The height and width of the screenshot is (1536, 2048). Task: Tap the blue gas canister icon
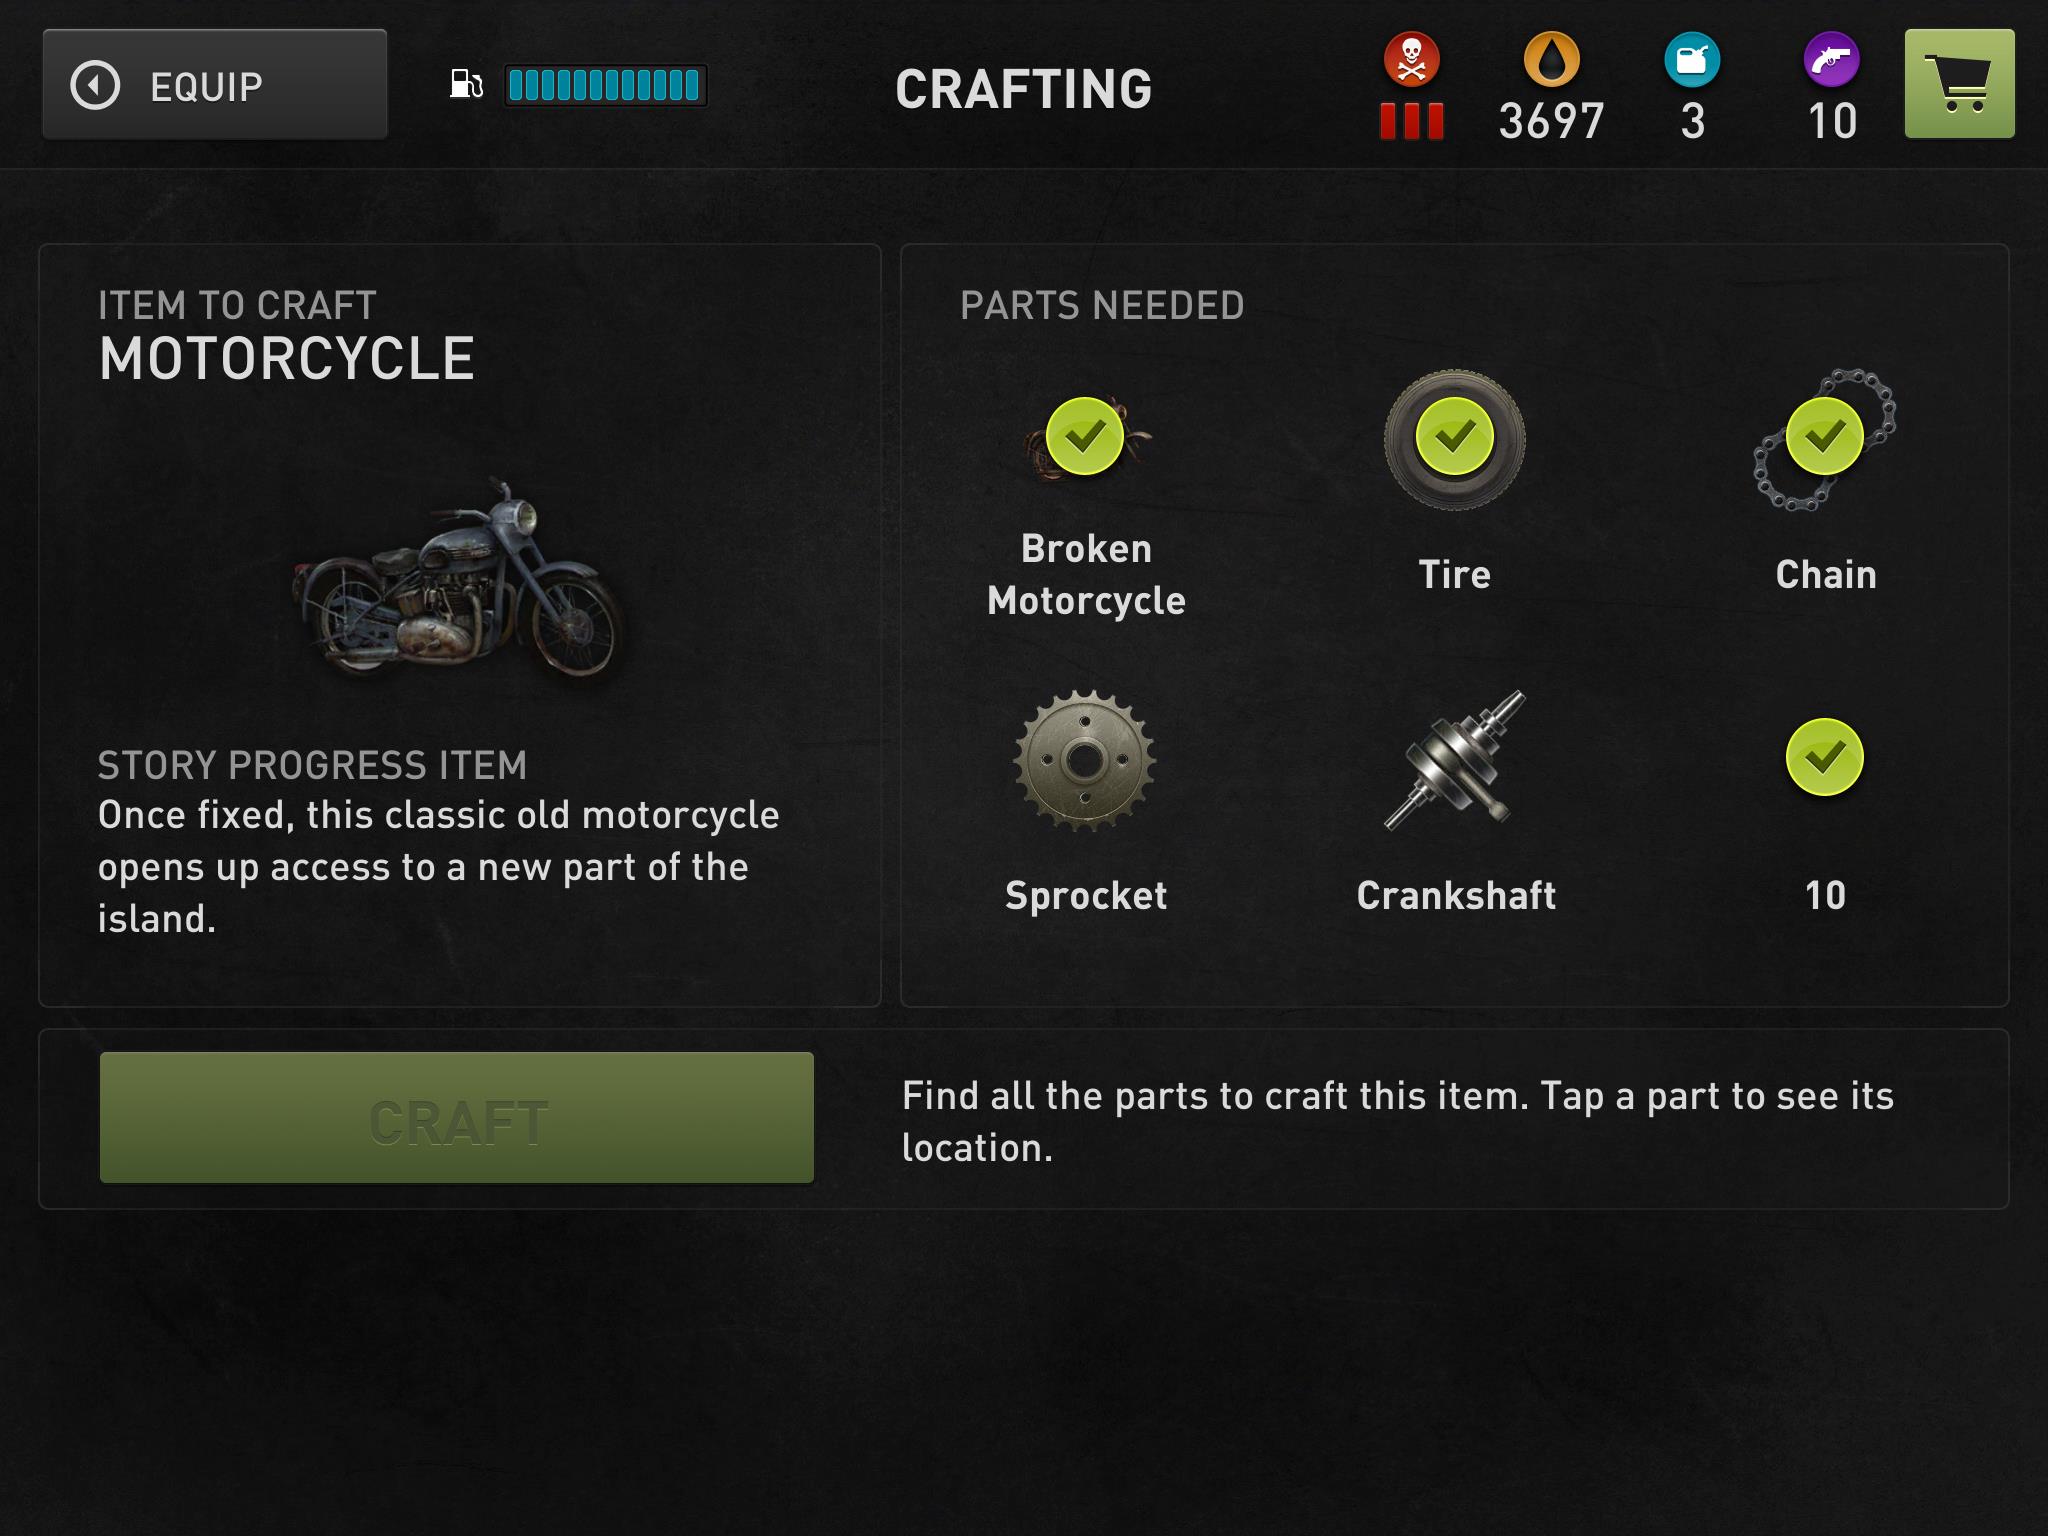click(x=1692, y=60)
